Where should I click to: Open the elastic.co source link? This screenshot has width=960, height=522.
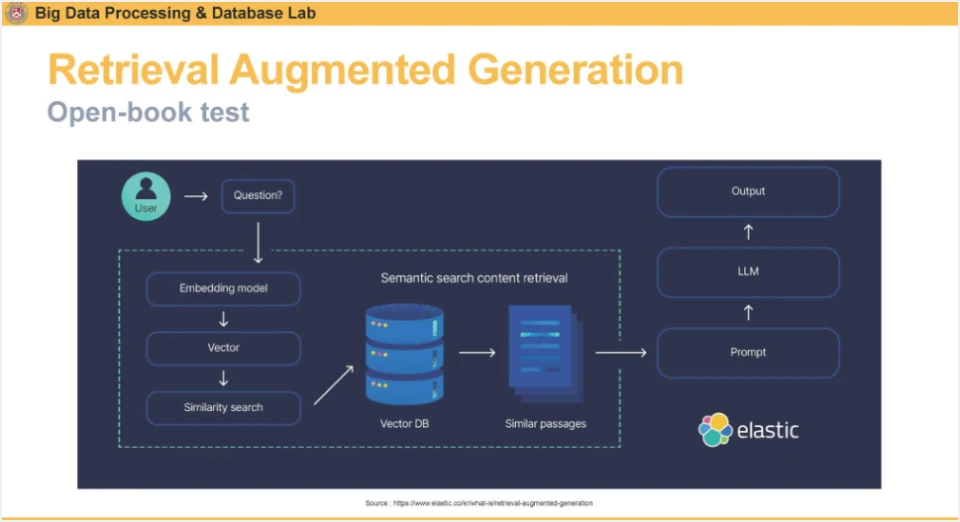[x=493, y=503]
